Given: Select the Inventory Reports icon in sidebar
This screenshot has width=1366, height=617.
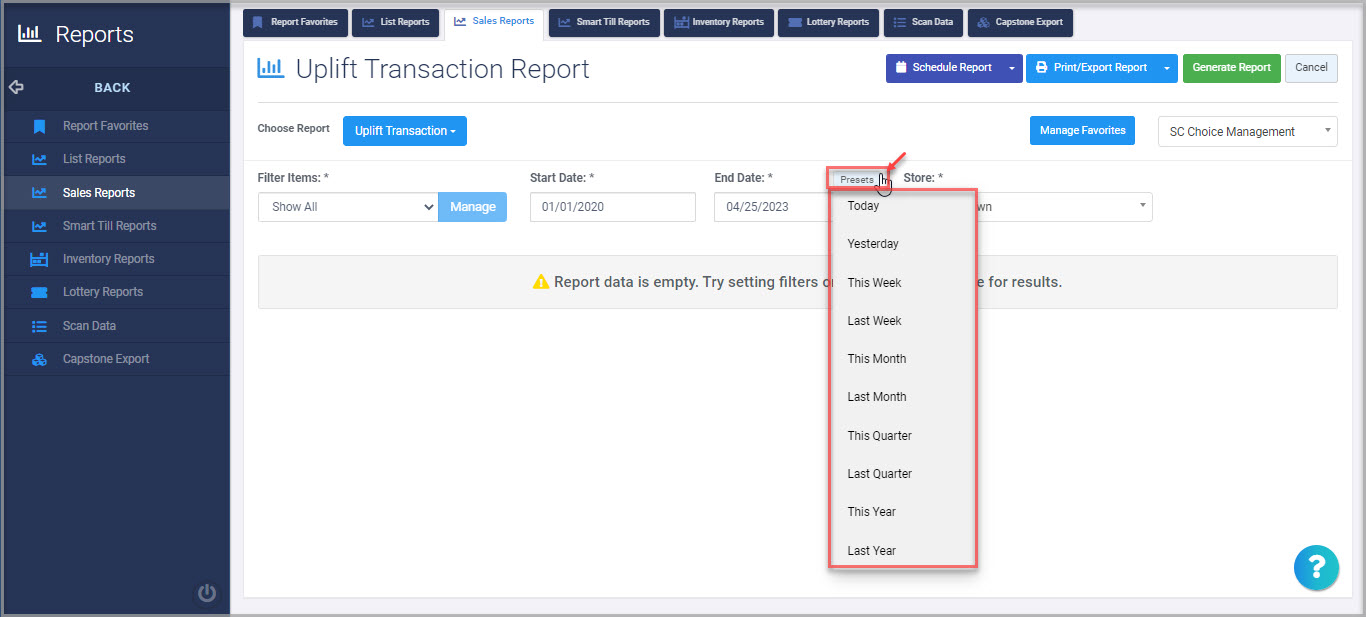Looking at the screenshot, I should pos(41,258).
